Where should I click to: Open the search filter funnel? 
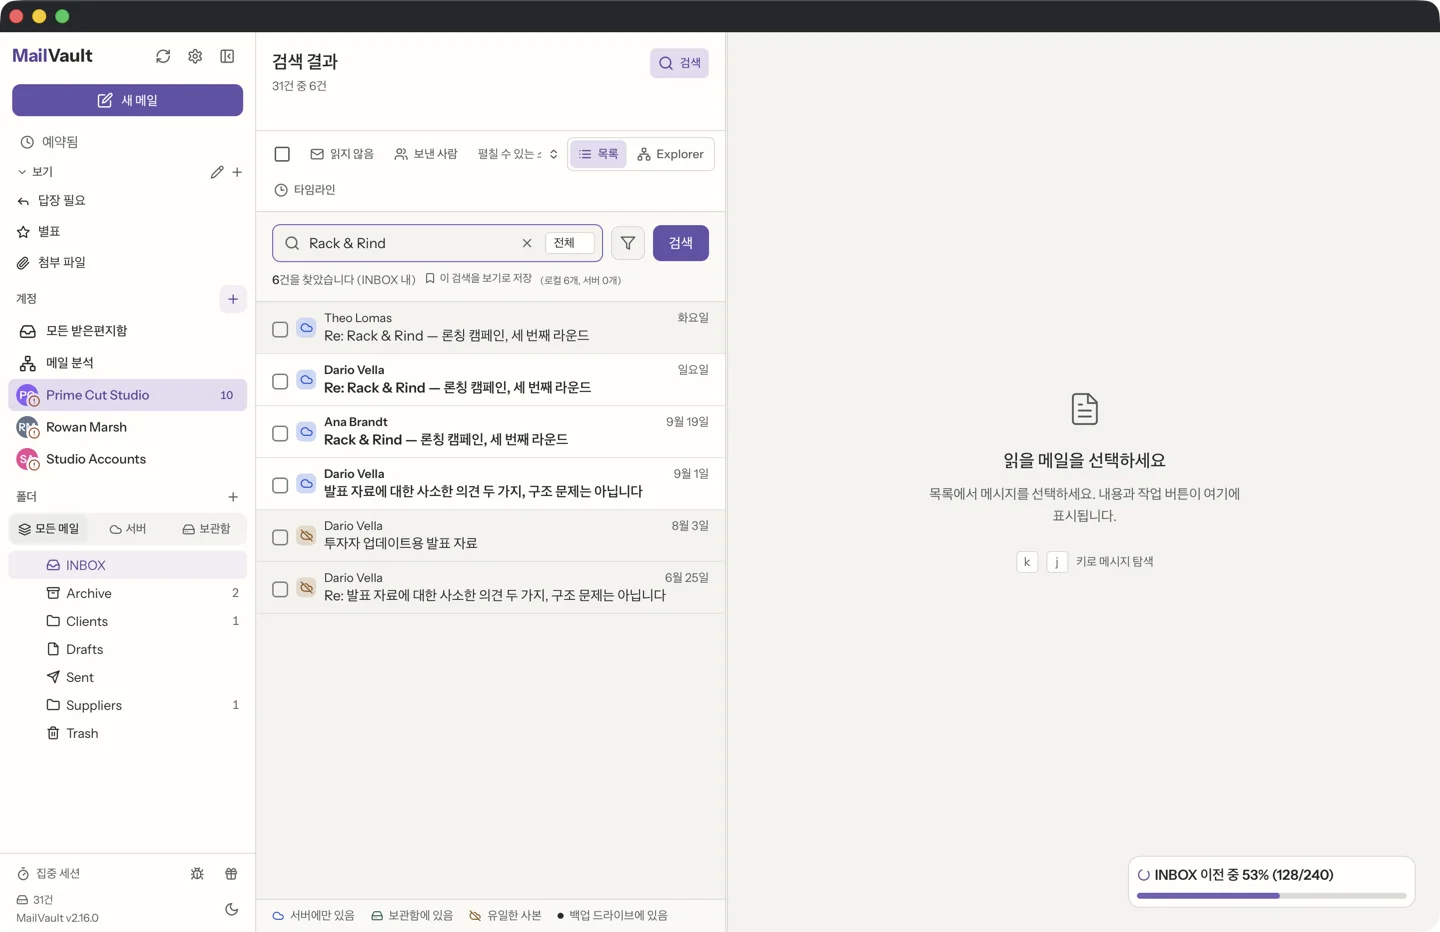tap(628, 243)
